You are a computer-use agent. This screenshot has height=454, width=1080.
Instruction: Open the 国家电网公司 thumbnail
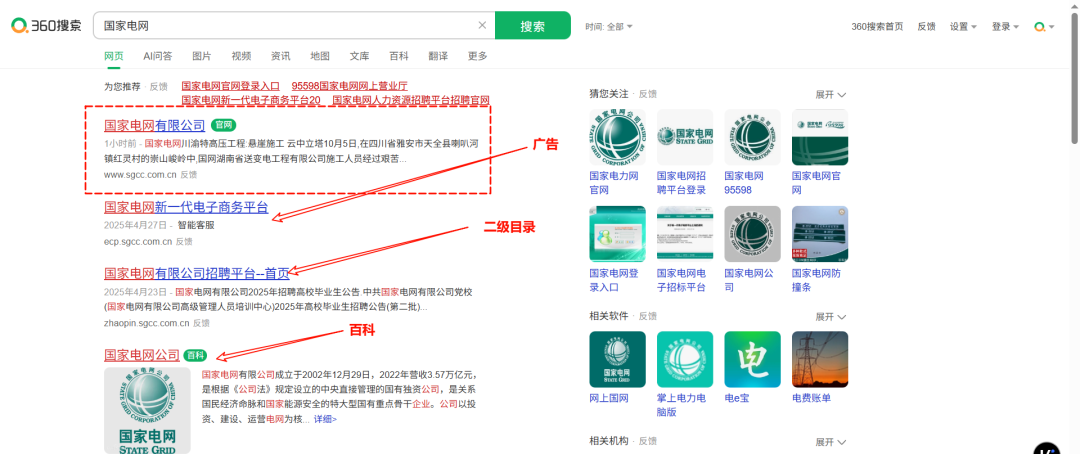[x=752, y=234]
